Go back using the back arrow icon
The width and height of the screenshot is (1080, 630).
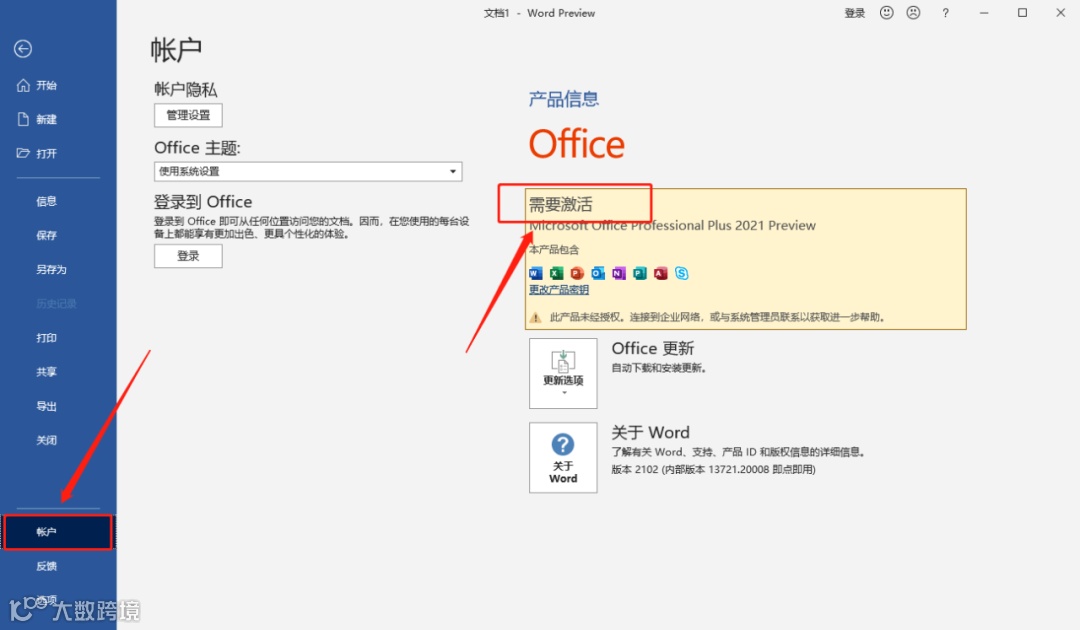coord(23,49)
